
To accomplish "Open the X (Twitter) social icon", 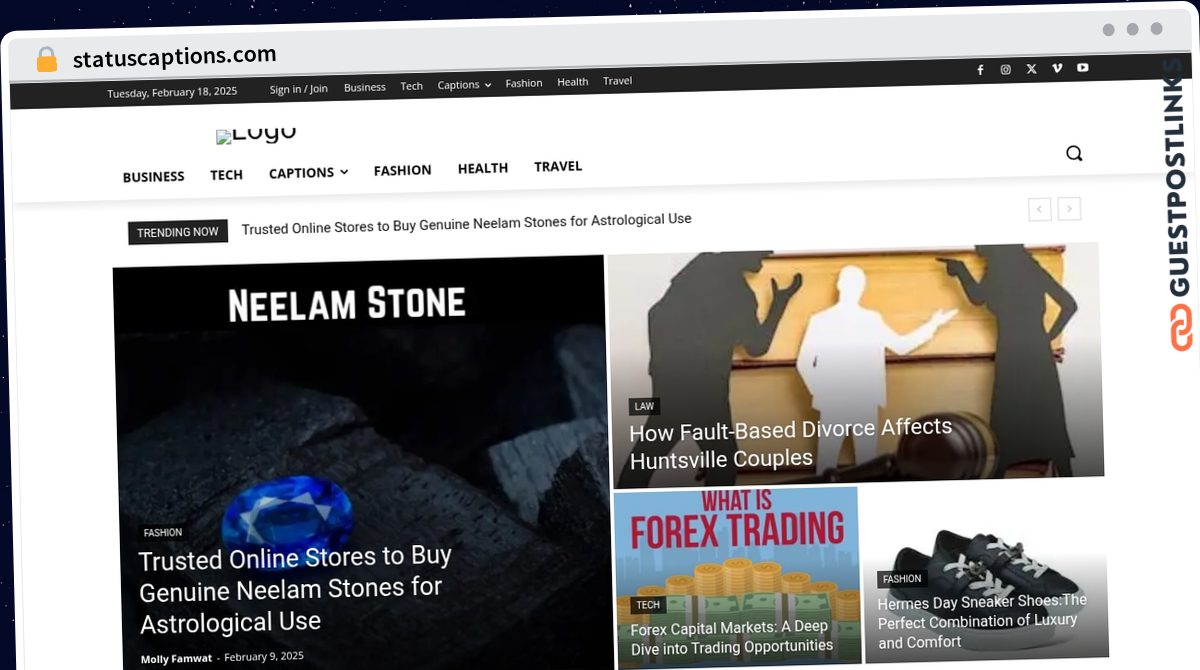I will (x=1032, y=69).
